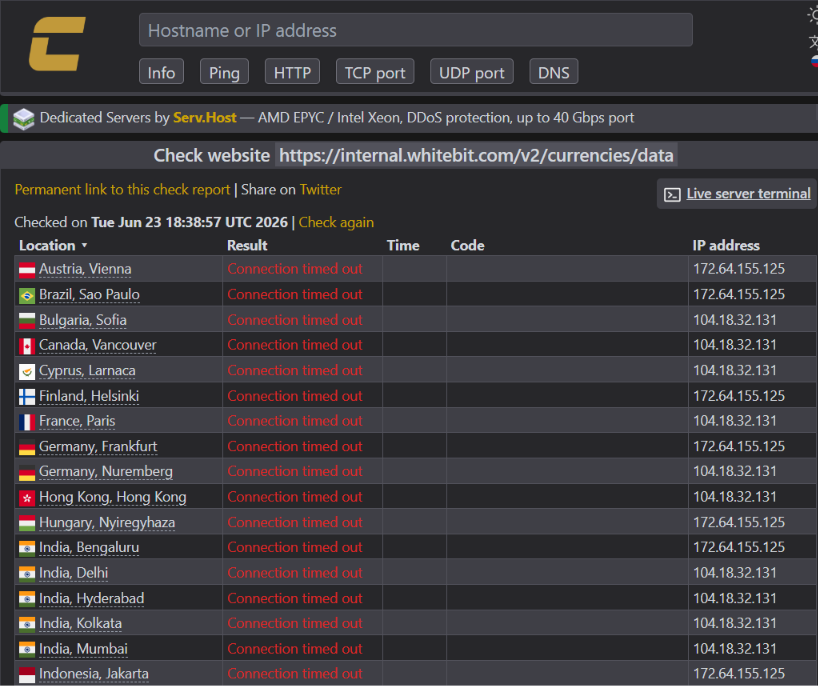Open the India, Hyderabad location link
The image size is (818, 686).
click(x=91, y=598)
